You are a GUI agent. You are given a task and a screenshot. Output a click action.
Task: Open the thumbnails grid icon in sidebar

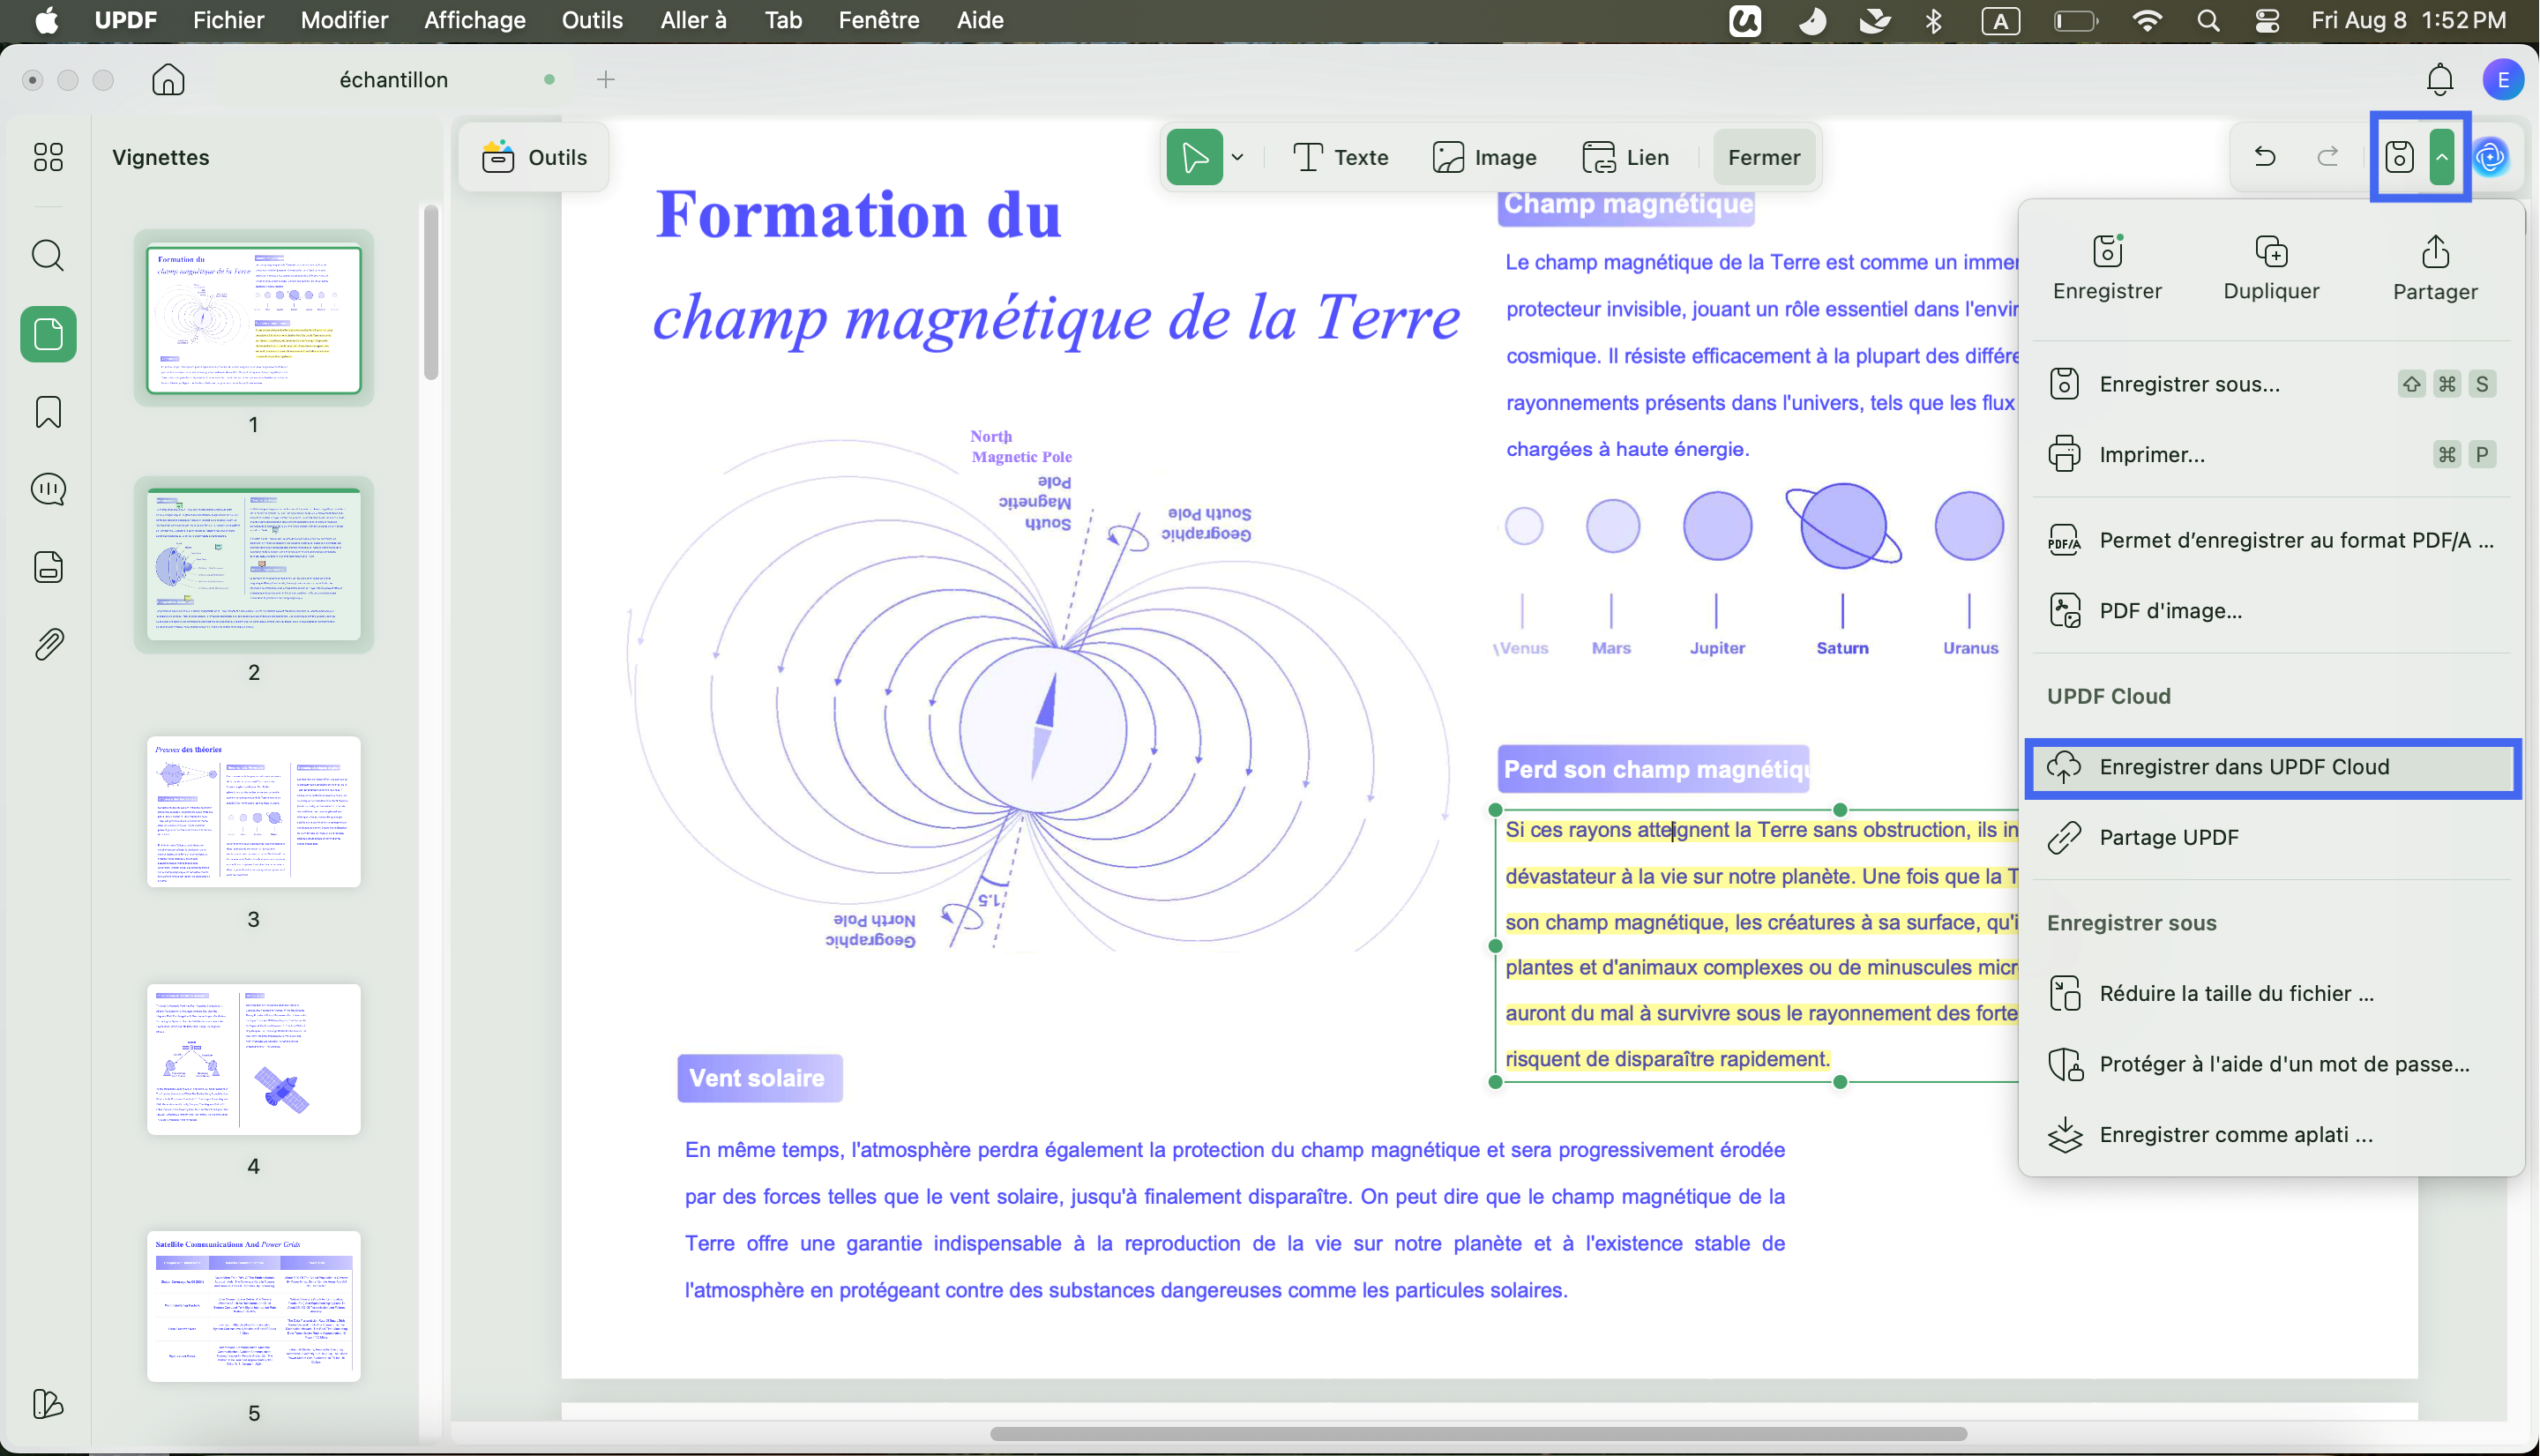[x=48, y=157]
